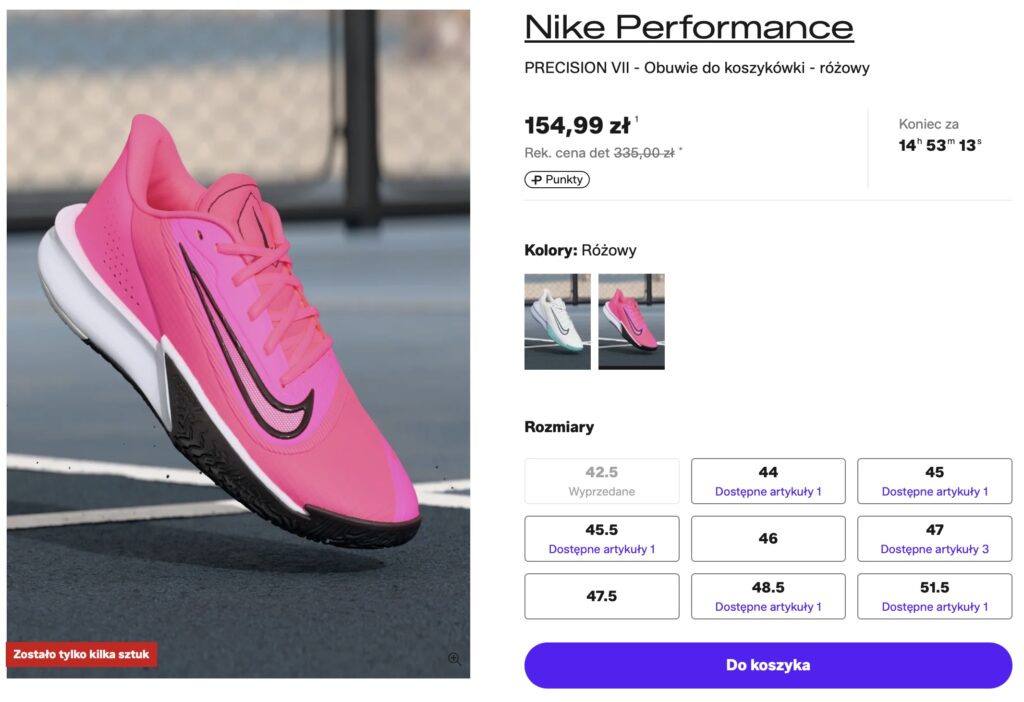Viewport: 1024px width, 702px height.
Task: Click the zoom magnifier icon on product image
Action: pos(454,658)
